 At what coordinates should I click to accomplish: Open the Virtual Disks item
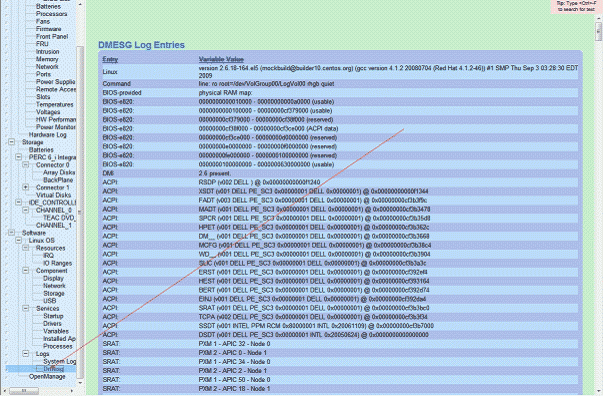pyautogui.click(x=53, y=195)
